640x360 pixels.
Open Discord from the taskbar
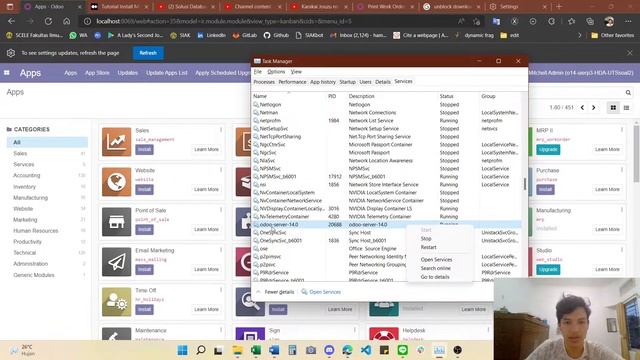click(329, 350)
